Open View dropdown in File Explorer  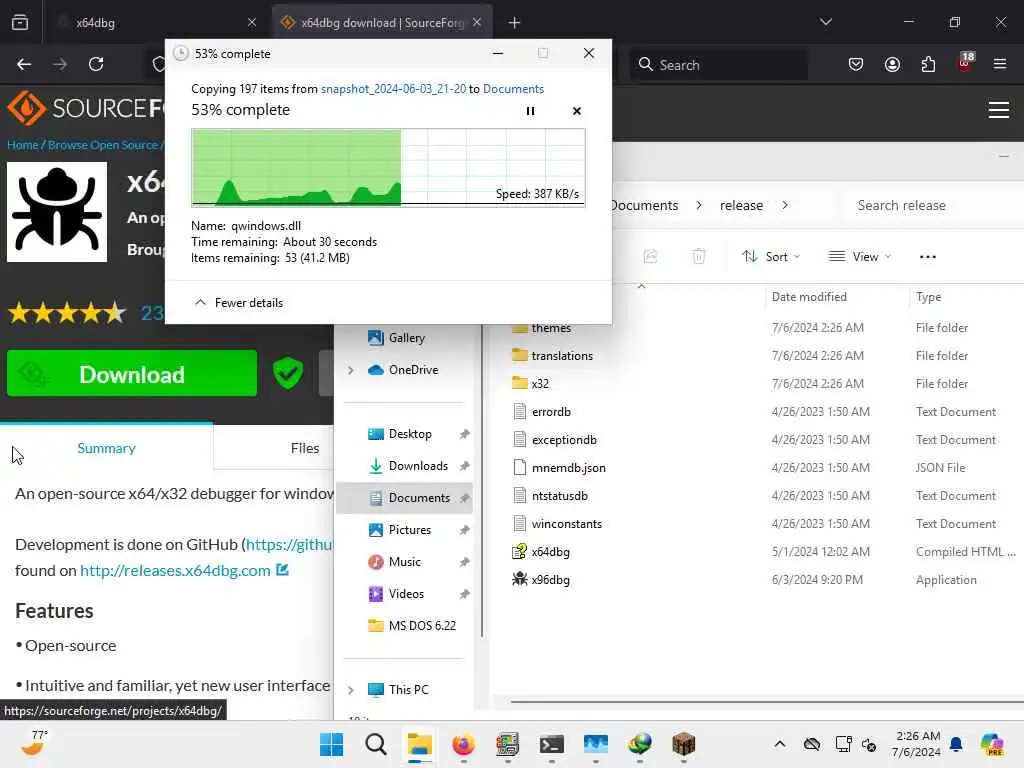[x=859, y=257]
